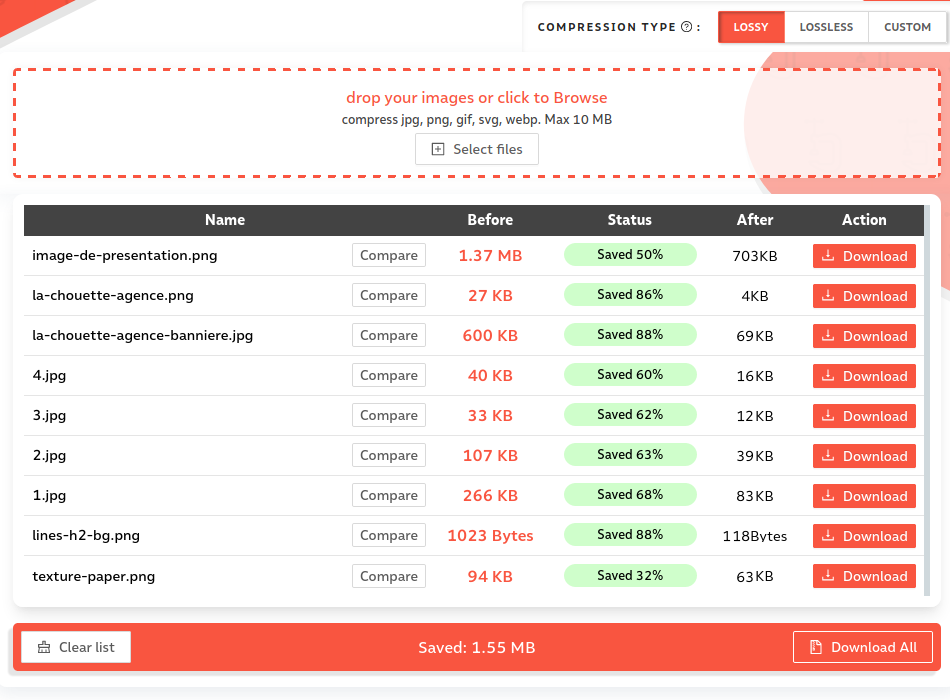Click the drop images Browse area text
This screenshot has width=950, height=700.
point(476,98)
